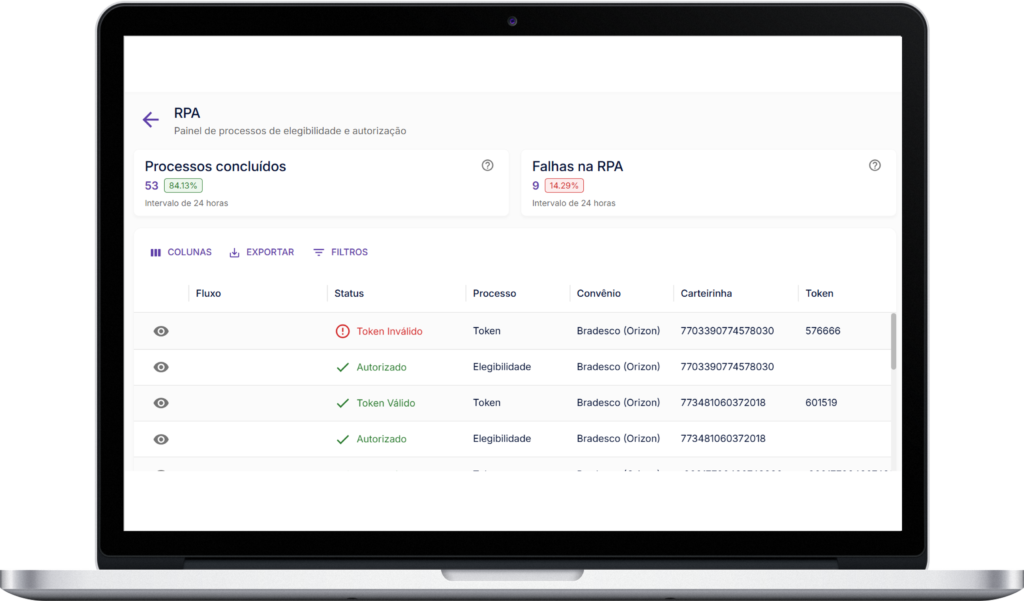This screenshot has height=601, width=1024.
Task: View the last Autorizado row via eye icon
Action: coord(161,439)
